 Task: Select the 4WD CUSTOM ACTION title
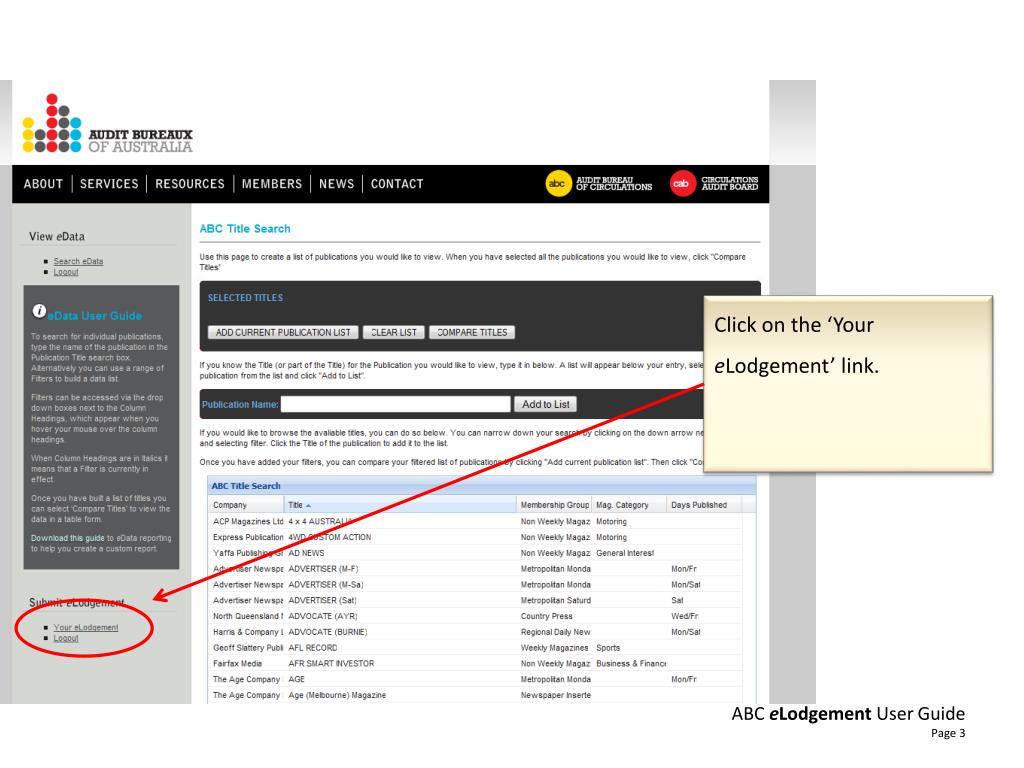[x=330, y=537]
